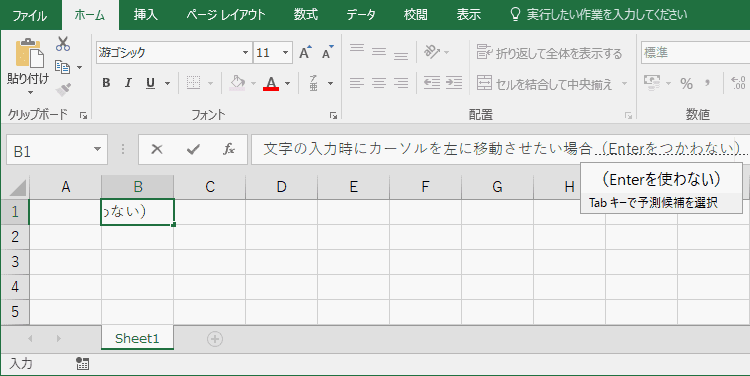750x376 pixels.
Task: Confirm entry with the checkmark button
Action: [193, 150]
